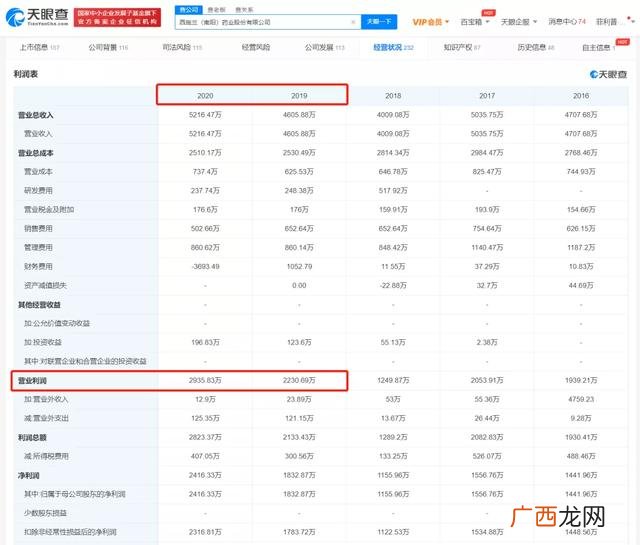
Task: Click 营业总收入 value 5216.47万 for 2020
Action: (x=205, y=115)
